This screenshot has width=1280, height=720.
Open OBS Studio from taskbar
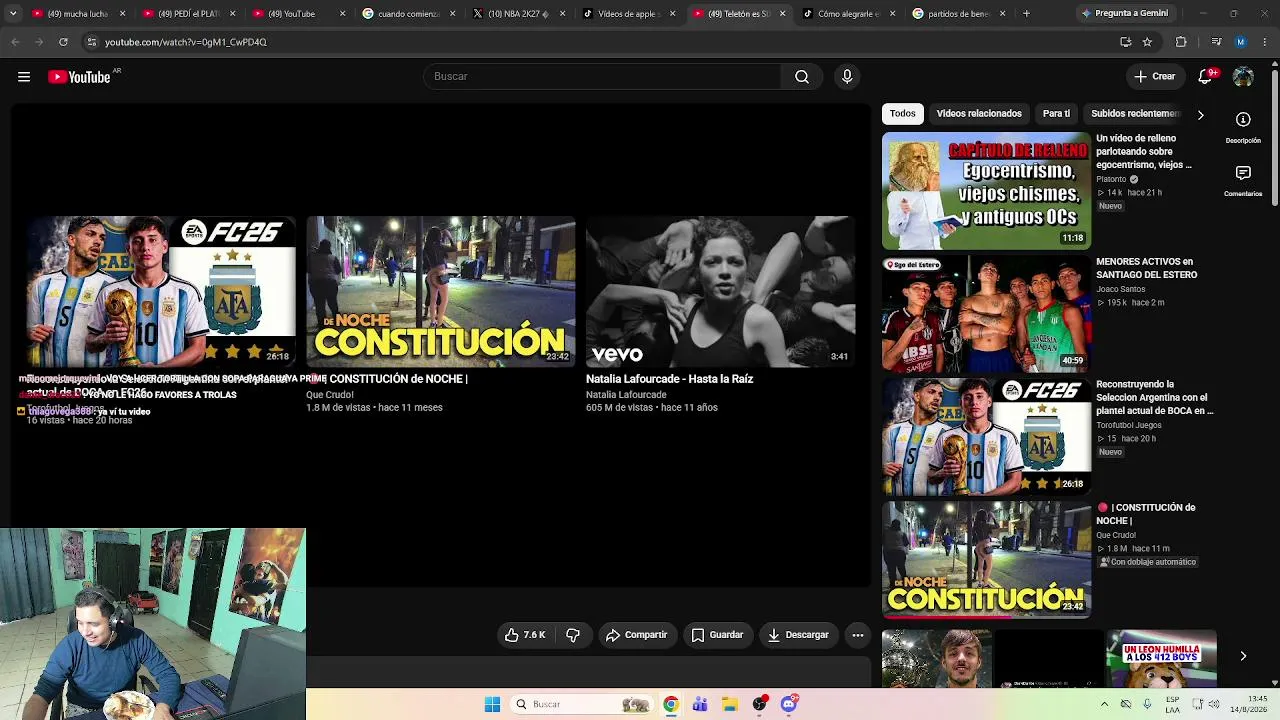(760, 704)
